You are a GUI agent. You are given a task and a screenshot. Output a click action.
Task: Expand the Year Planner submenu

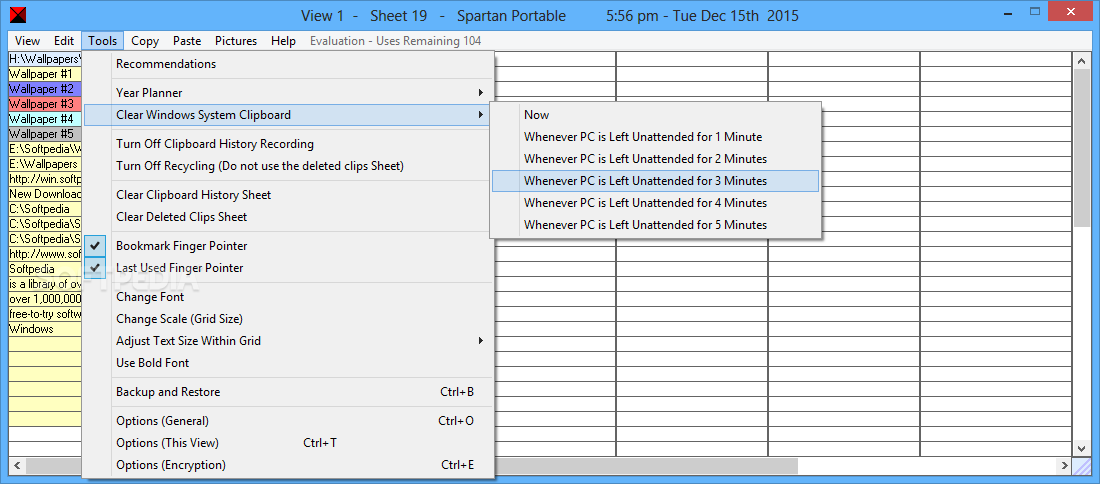286,93
